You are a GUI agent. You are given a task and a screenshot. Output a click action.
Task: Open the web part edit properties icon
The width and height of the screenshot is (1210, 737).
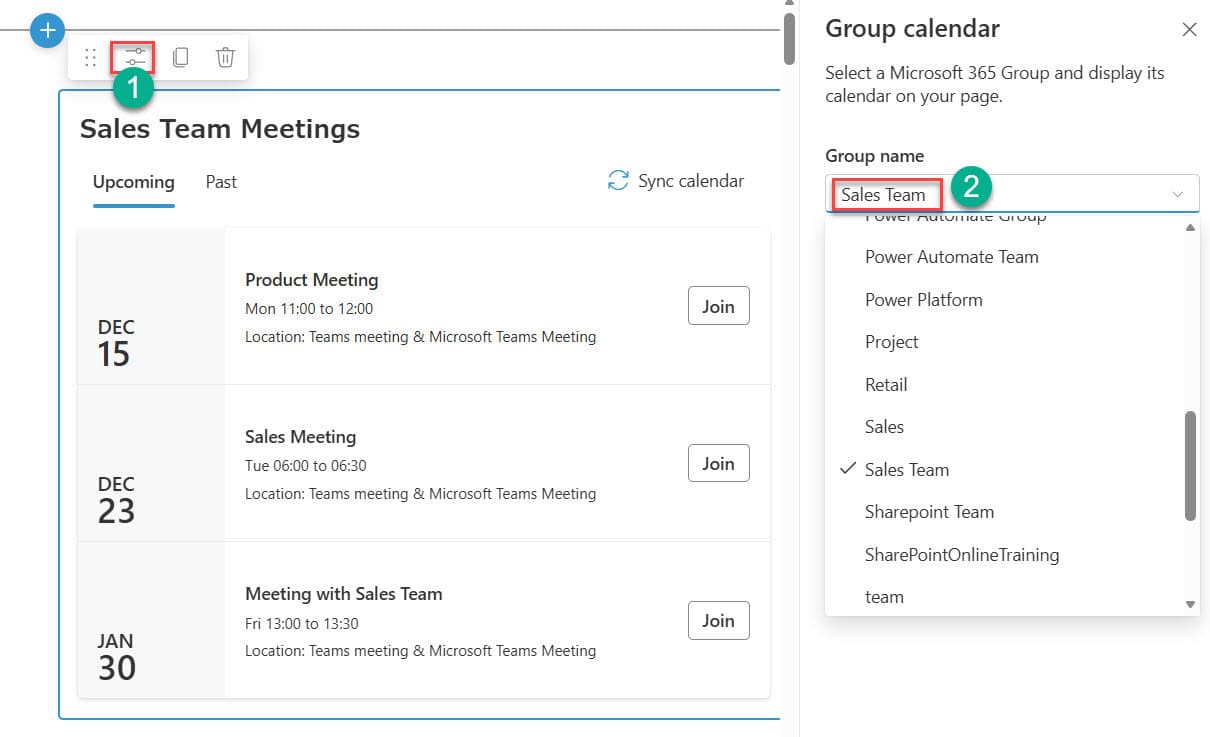coord(133,57)
